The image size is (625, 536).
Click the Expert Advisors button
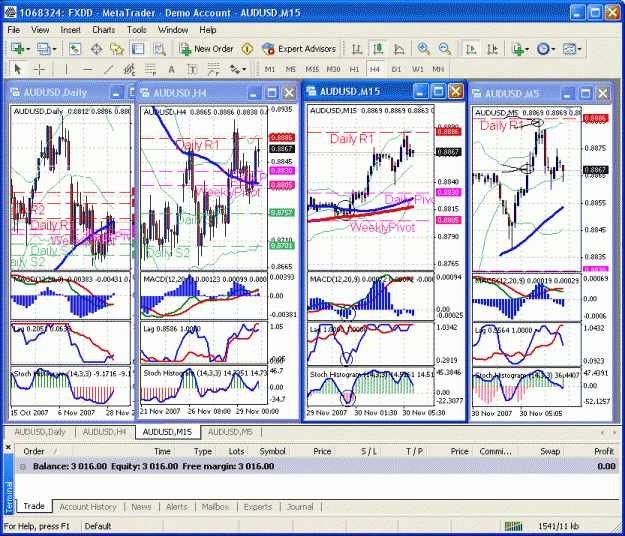pyautogui.click(x=299, y=49)
